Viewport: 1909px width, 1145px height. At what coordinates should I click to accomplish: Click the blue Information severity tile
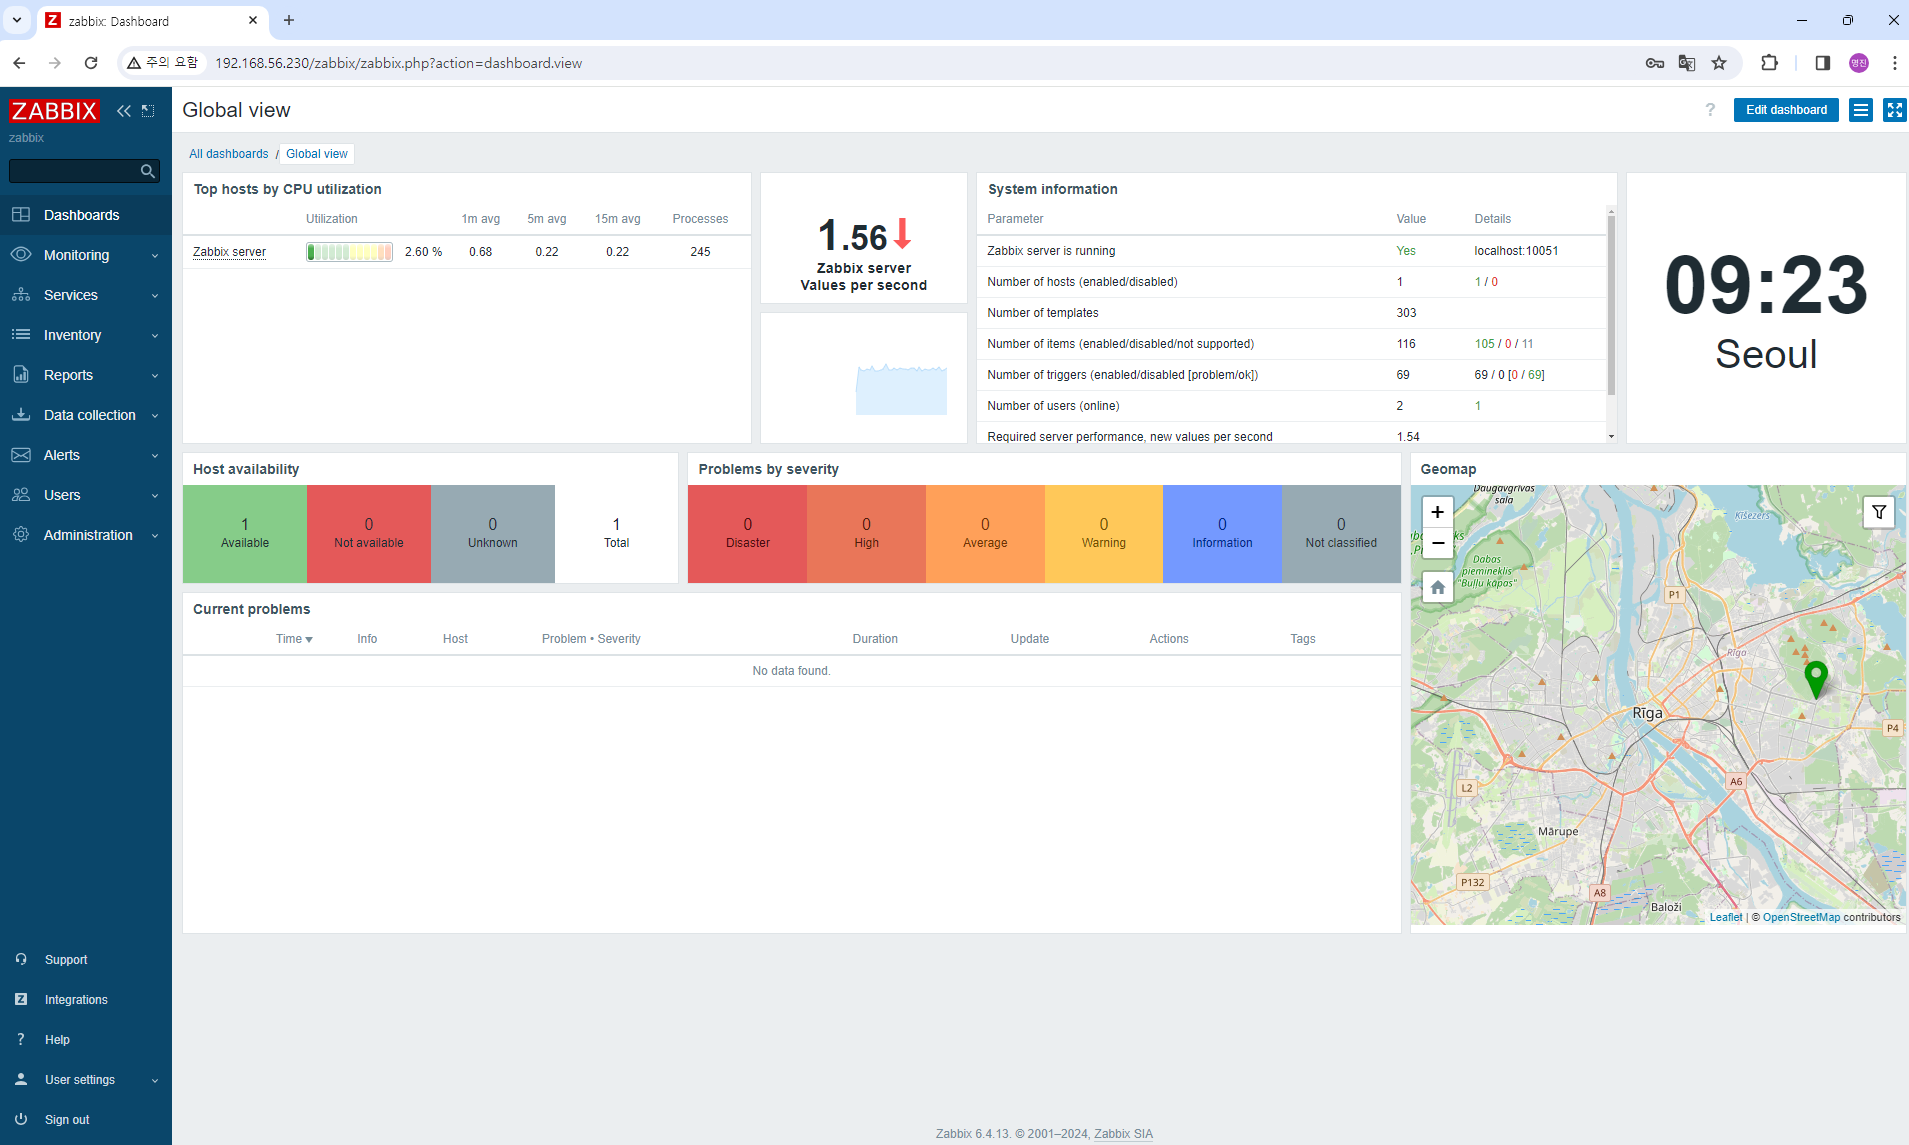point(1222,534)
